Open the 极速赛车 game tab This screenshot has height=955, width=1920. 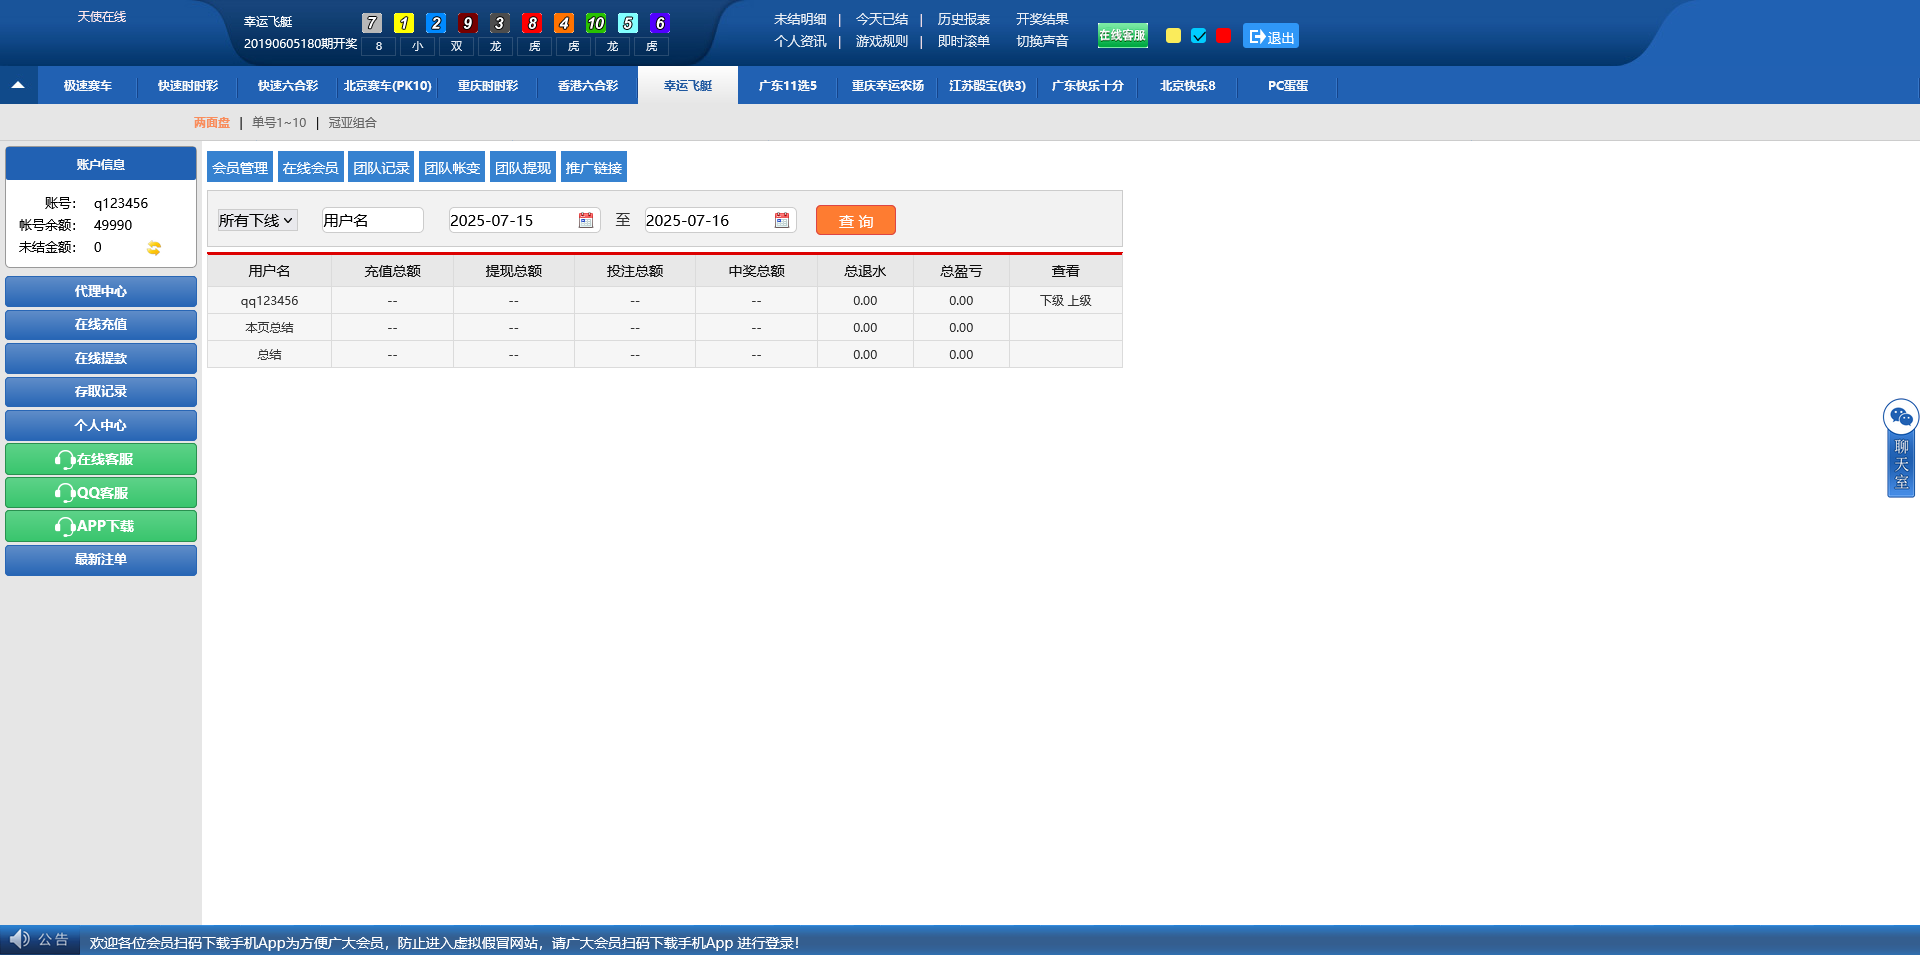point(88,86)
